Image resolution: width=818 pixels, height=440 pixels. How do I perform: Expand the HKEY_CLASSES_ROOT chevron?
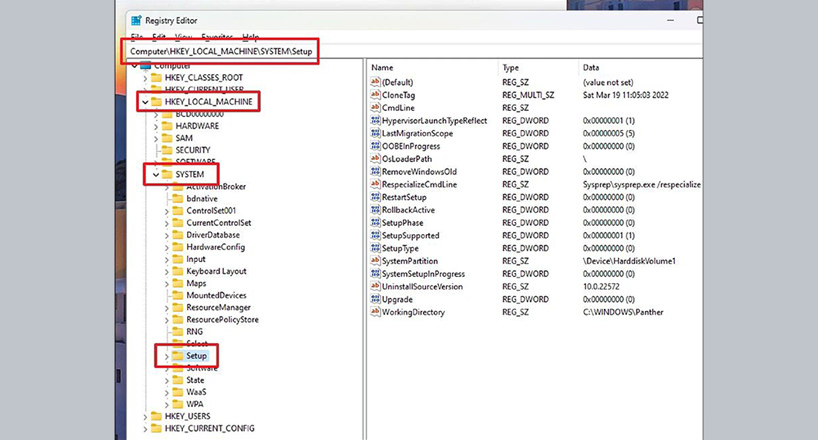pyautogui.click(x=145, y=78)
